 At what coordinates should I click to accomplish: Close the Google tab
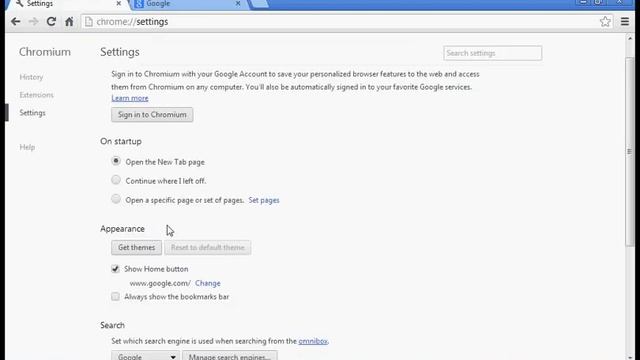pos(238,3)
